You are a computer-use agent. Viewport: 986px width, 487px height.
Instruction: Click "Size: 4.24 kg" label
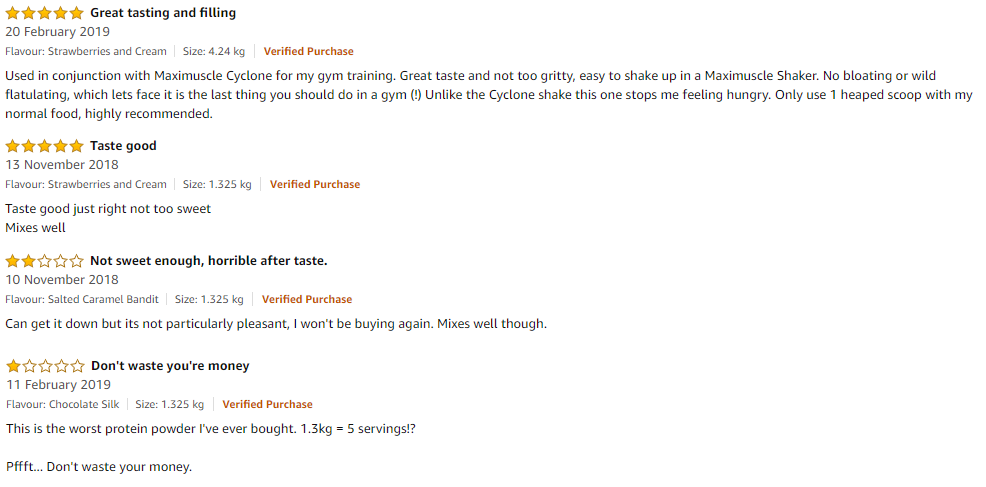pyautogui.click(x=214, y=52)
